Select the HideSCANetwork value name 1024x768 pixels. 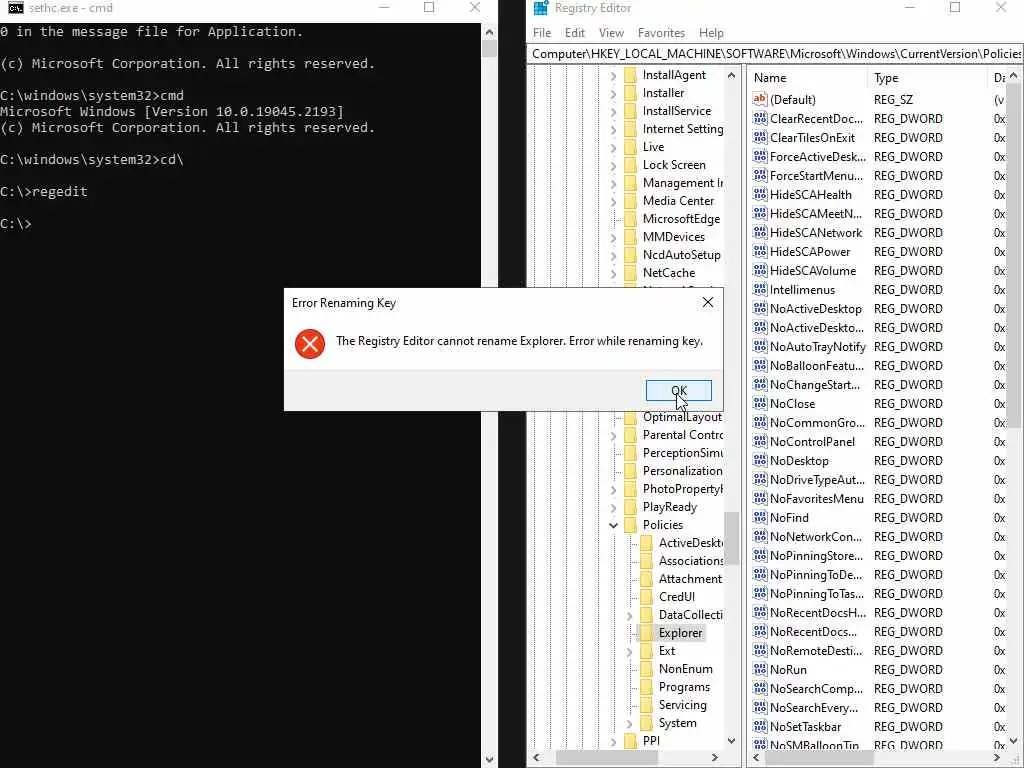coord(816,232)
